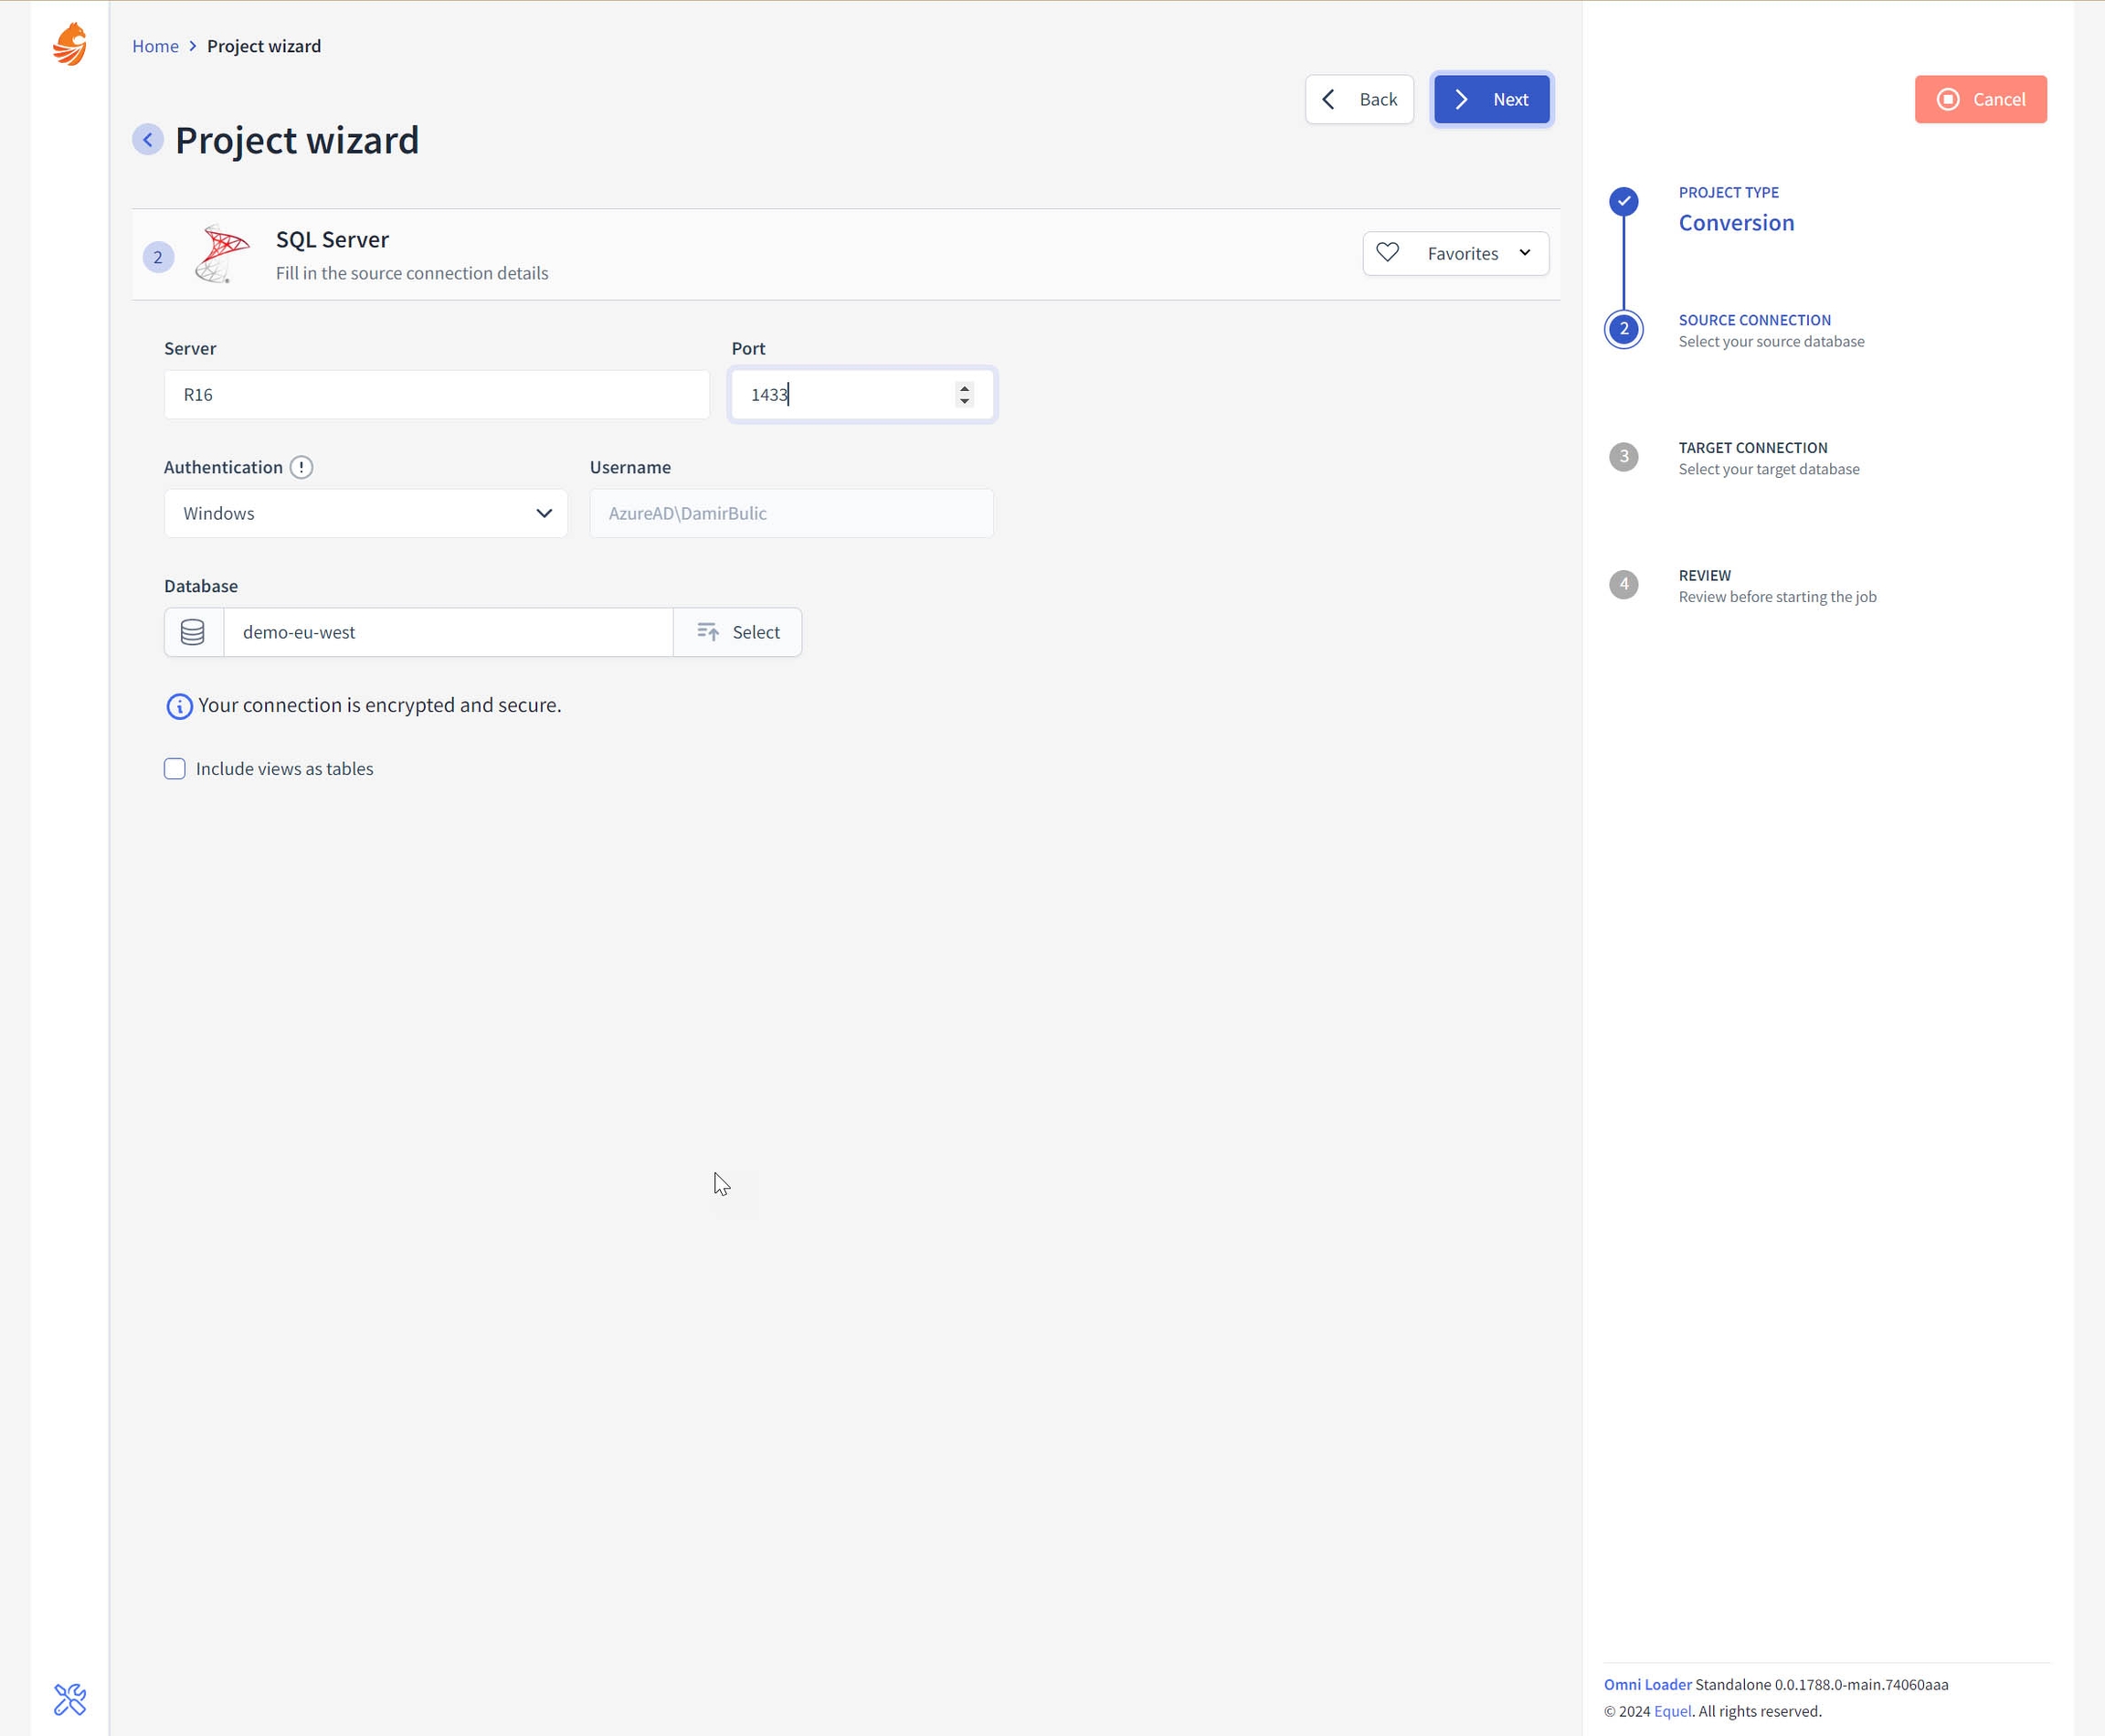Click the Authentication info exclamation icon
Screen dimensions: 2105x1736
pyautogui.click(x=301, y=467)
